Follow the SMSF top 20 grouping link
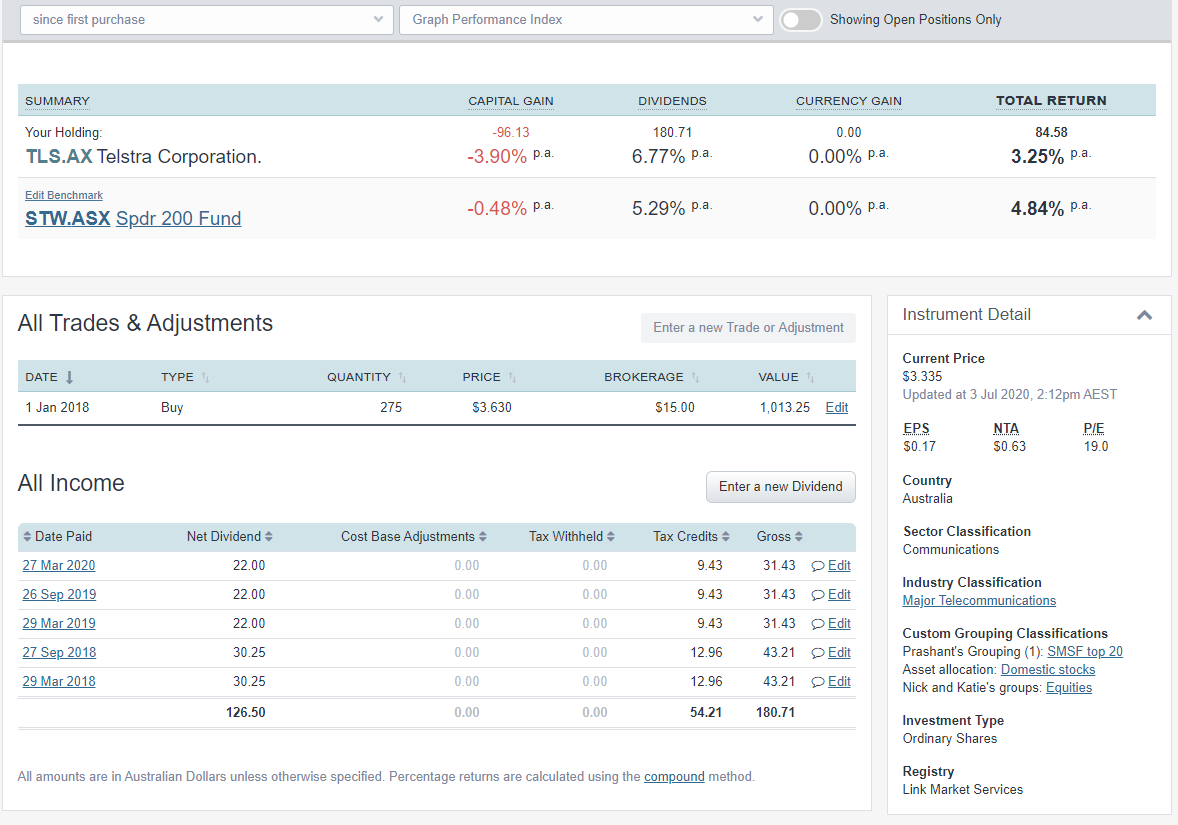 point(1084,651)
